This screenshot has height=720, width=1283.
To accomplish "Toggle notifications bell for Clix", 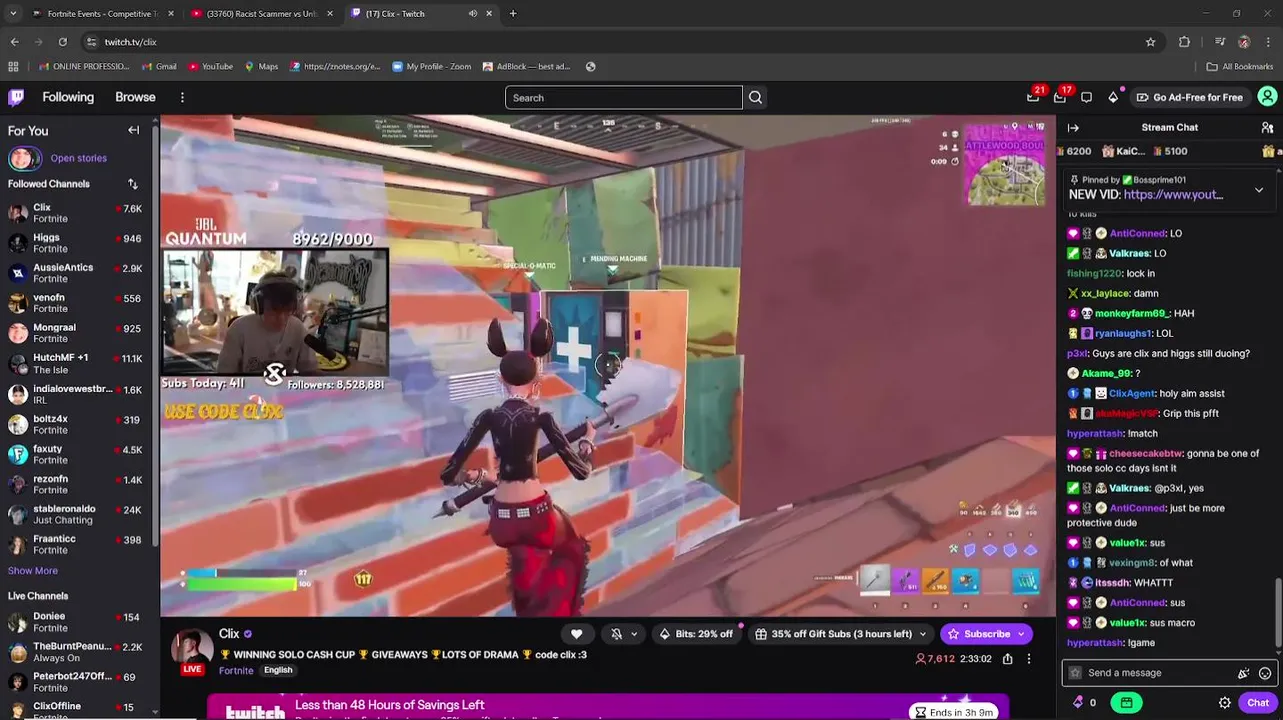I will [617, 633].
